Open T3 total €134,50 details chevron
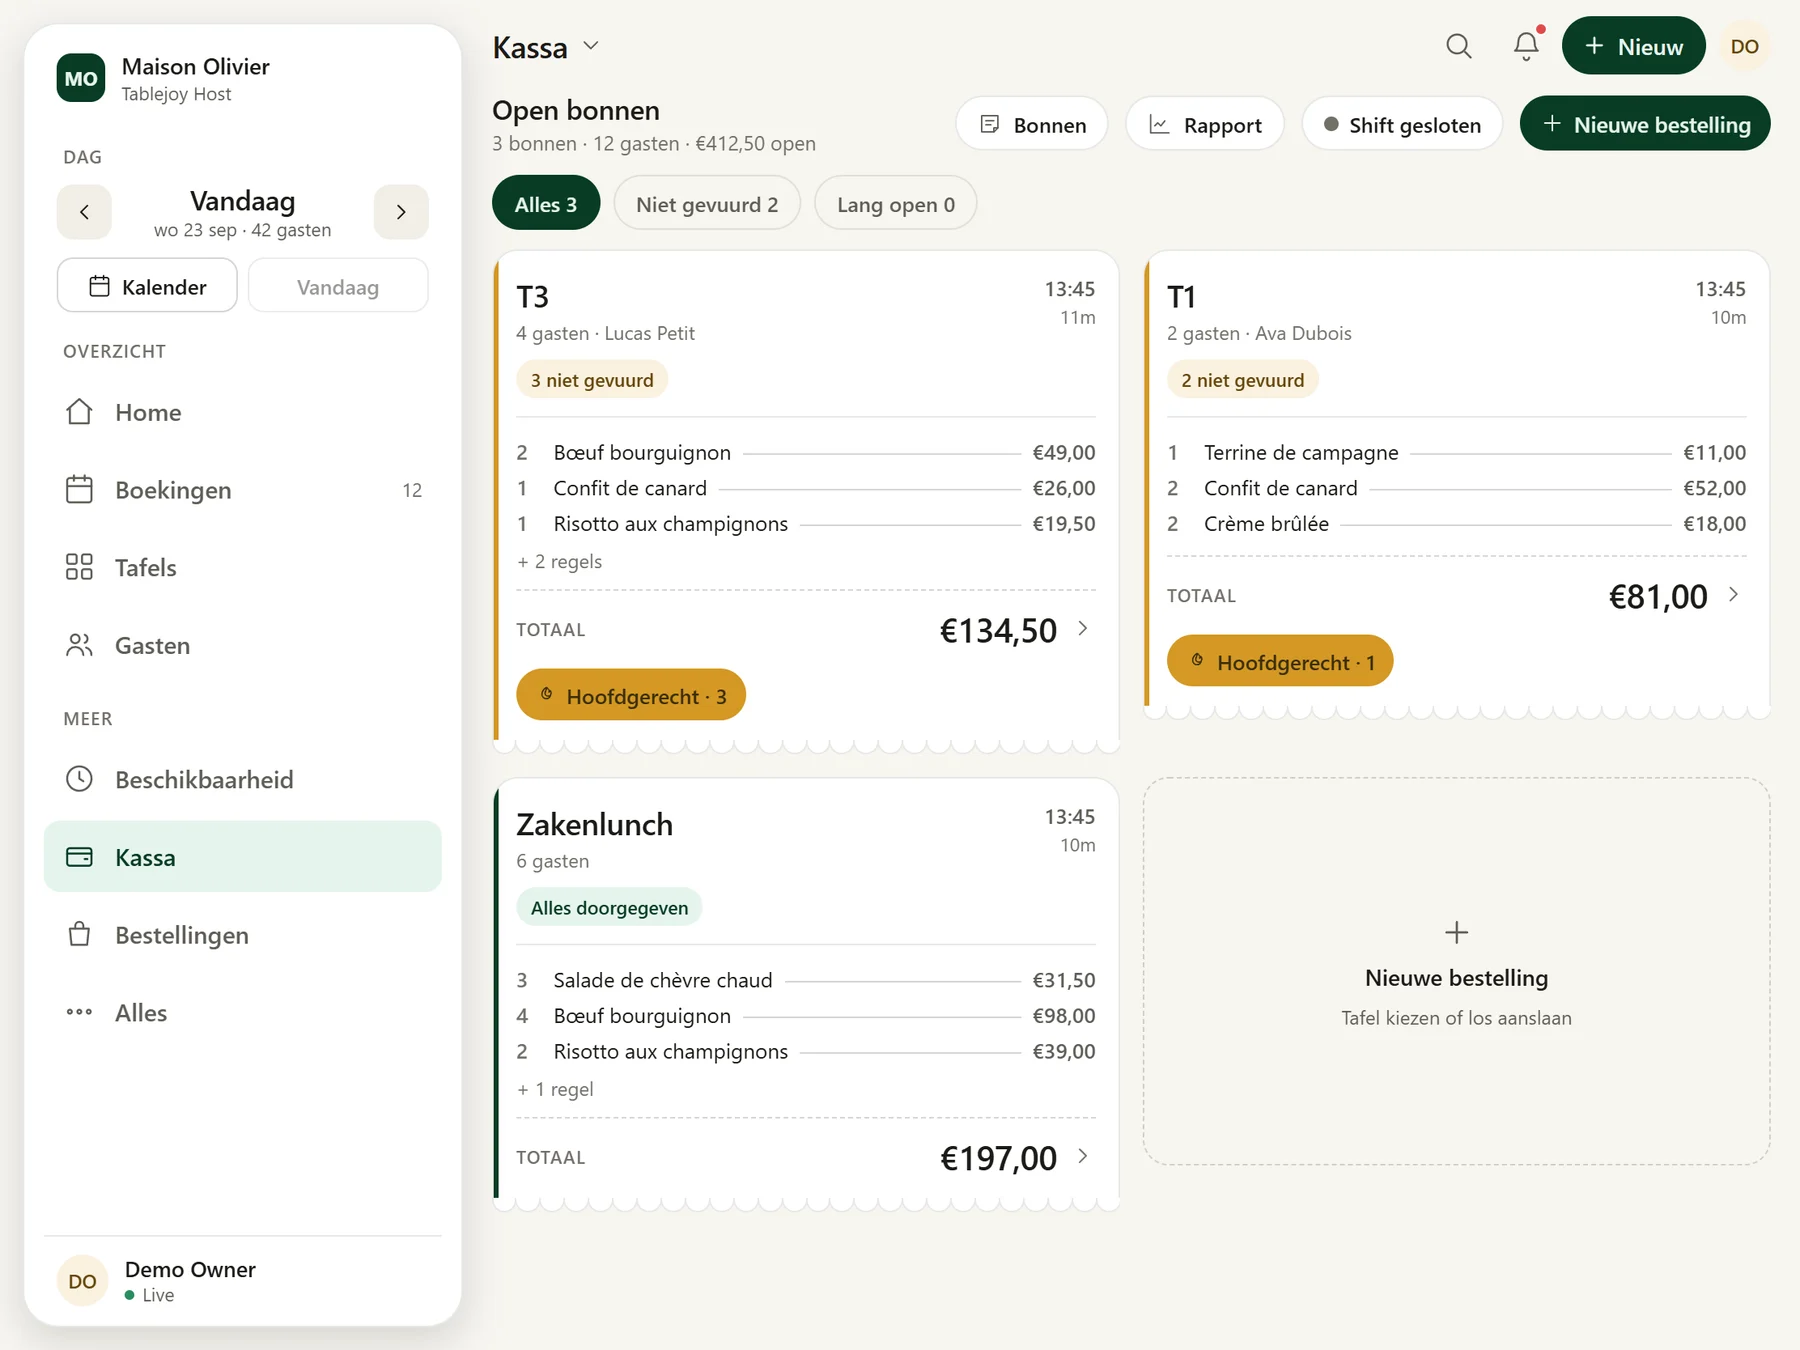 point(1083,629)
